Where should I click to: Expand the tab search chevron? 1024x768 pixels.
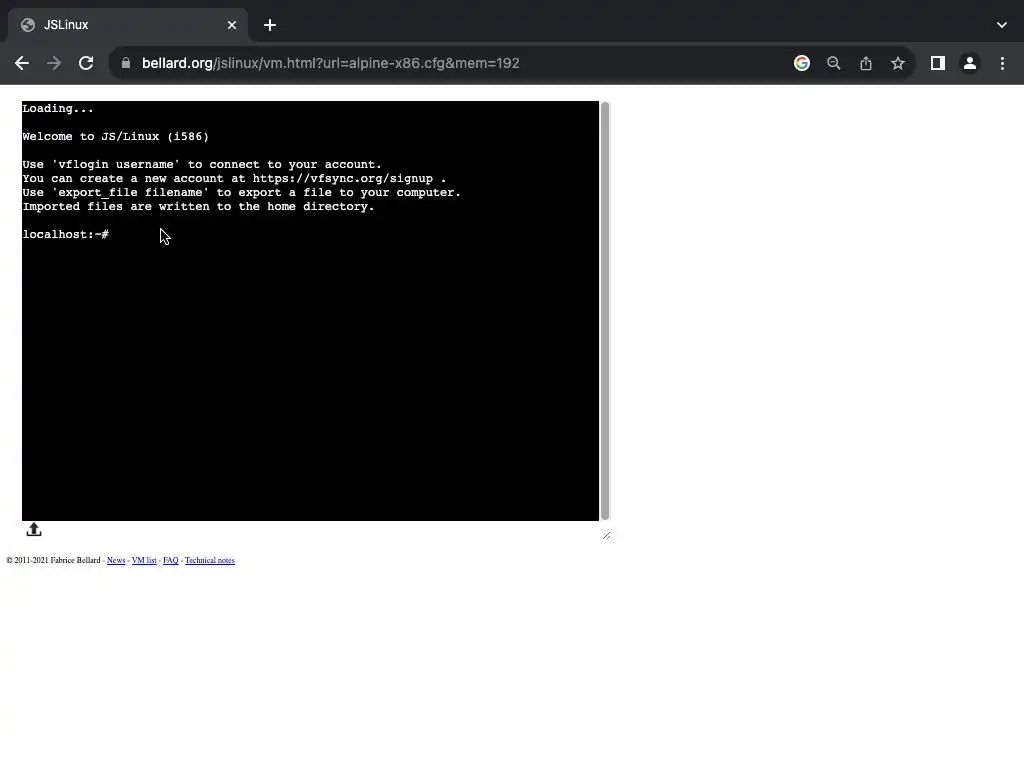[1002, 25]
